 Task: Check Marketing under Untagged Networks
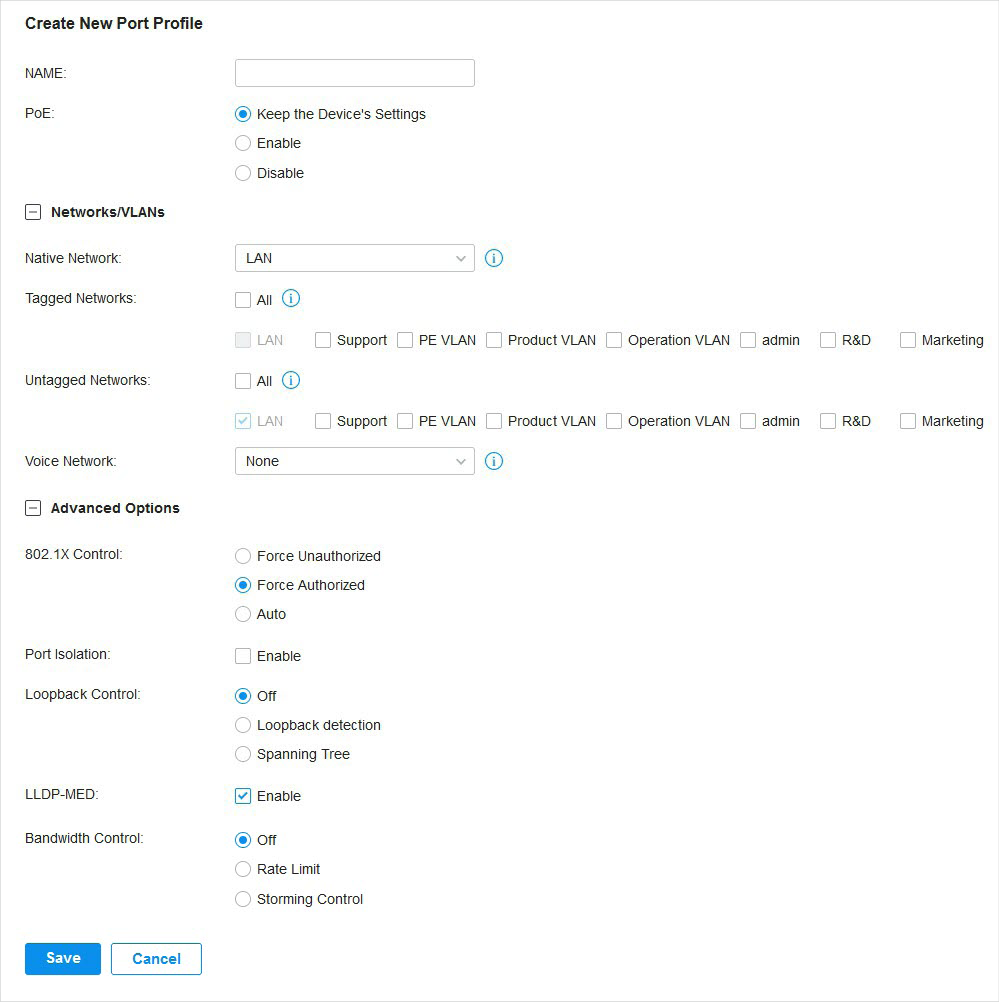(x=908, y=421)
